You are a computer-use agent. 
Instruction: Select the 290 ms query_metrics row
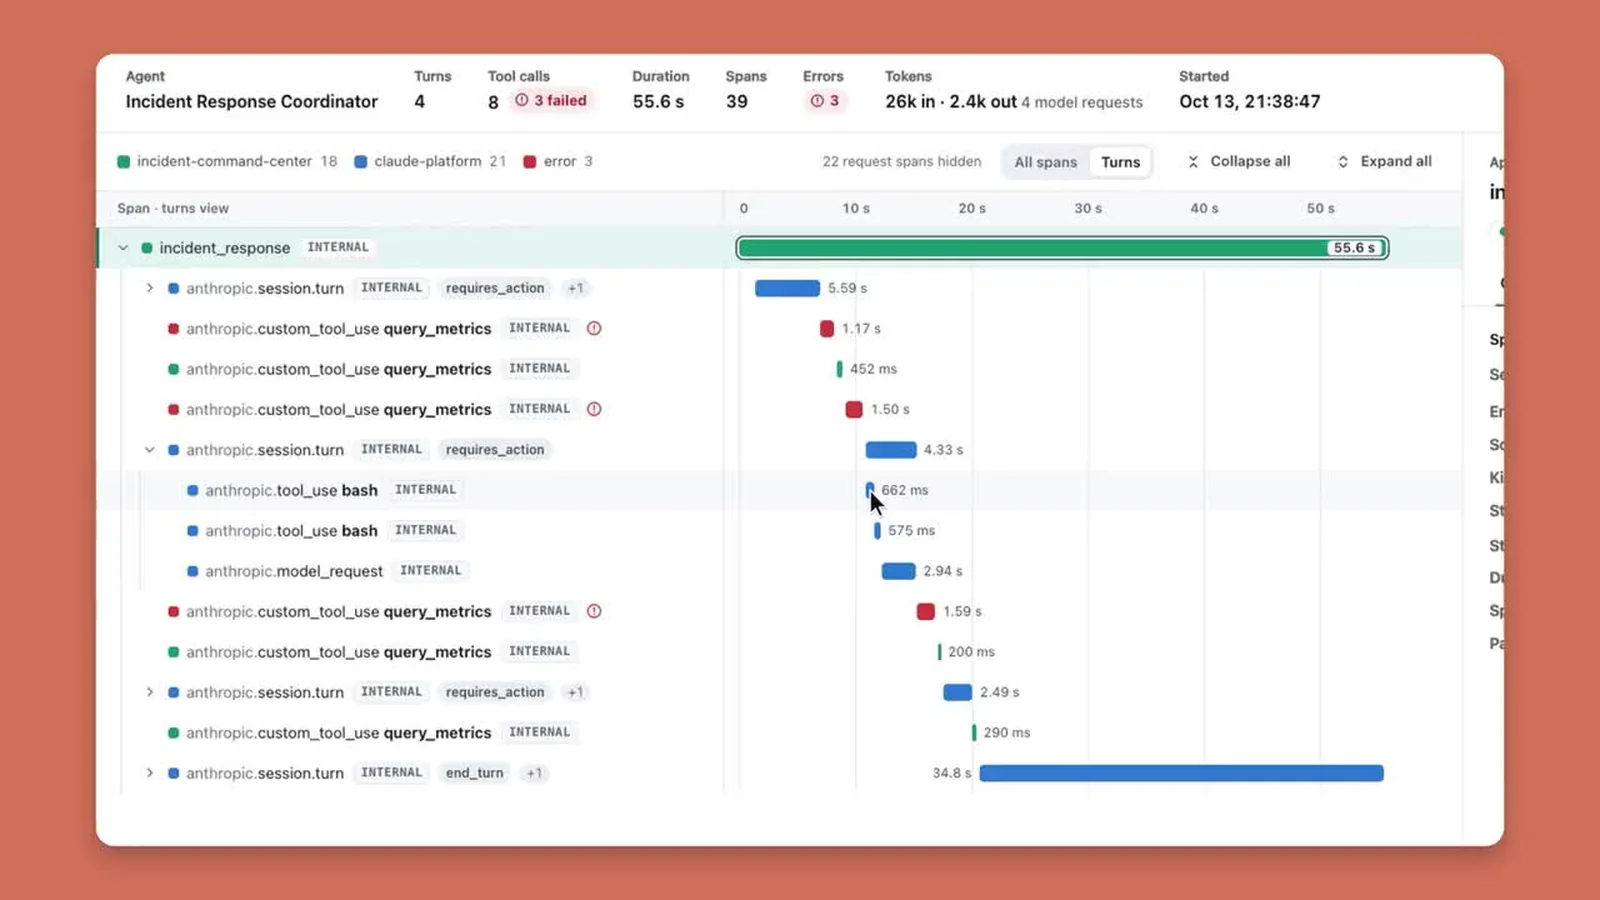(x=779, y=733)
